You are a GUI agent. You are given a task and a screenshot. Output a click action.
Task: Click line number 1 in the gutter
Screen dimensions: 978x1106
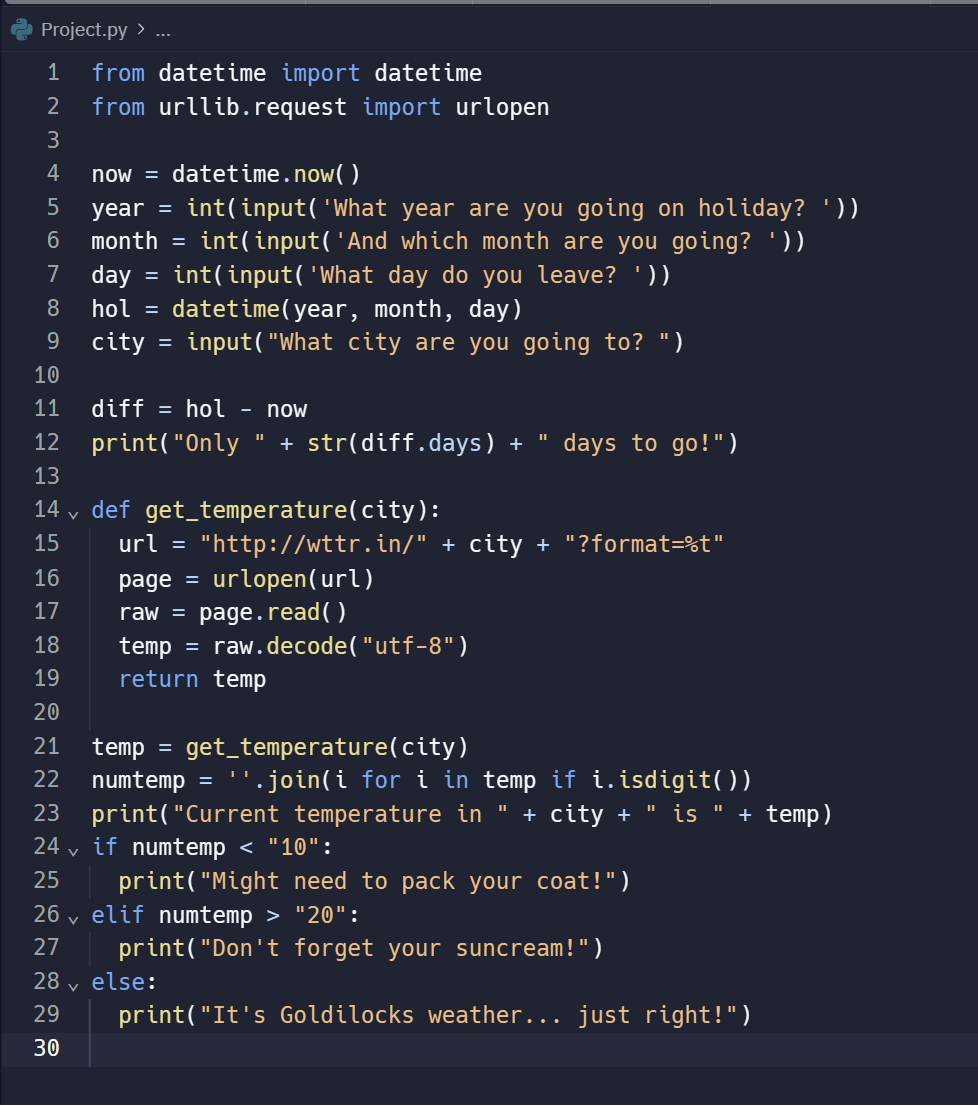click(53, 73)
